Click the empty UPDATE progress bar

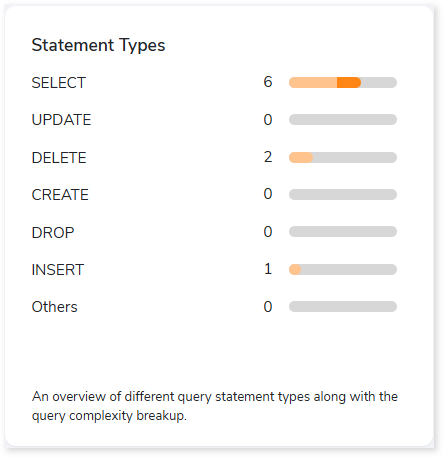tap(343, 120)
